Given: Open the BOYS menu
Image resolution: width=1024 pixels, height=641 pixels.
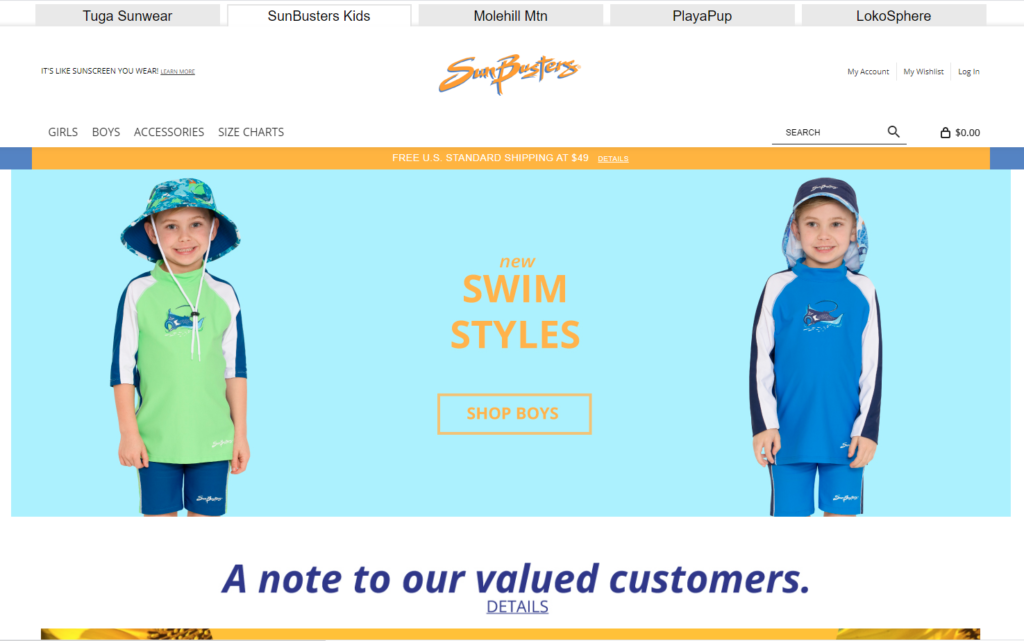Looking at the screenshot, I should (106, 132).
